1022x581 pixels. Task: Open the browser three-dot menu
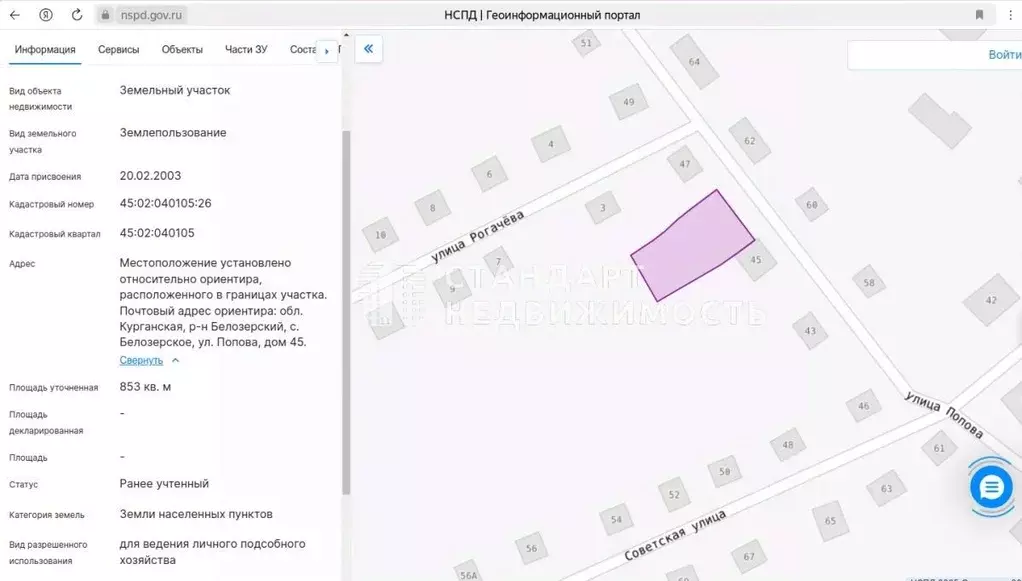1010,15
